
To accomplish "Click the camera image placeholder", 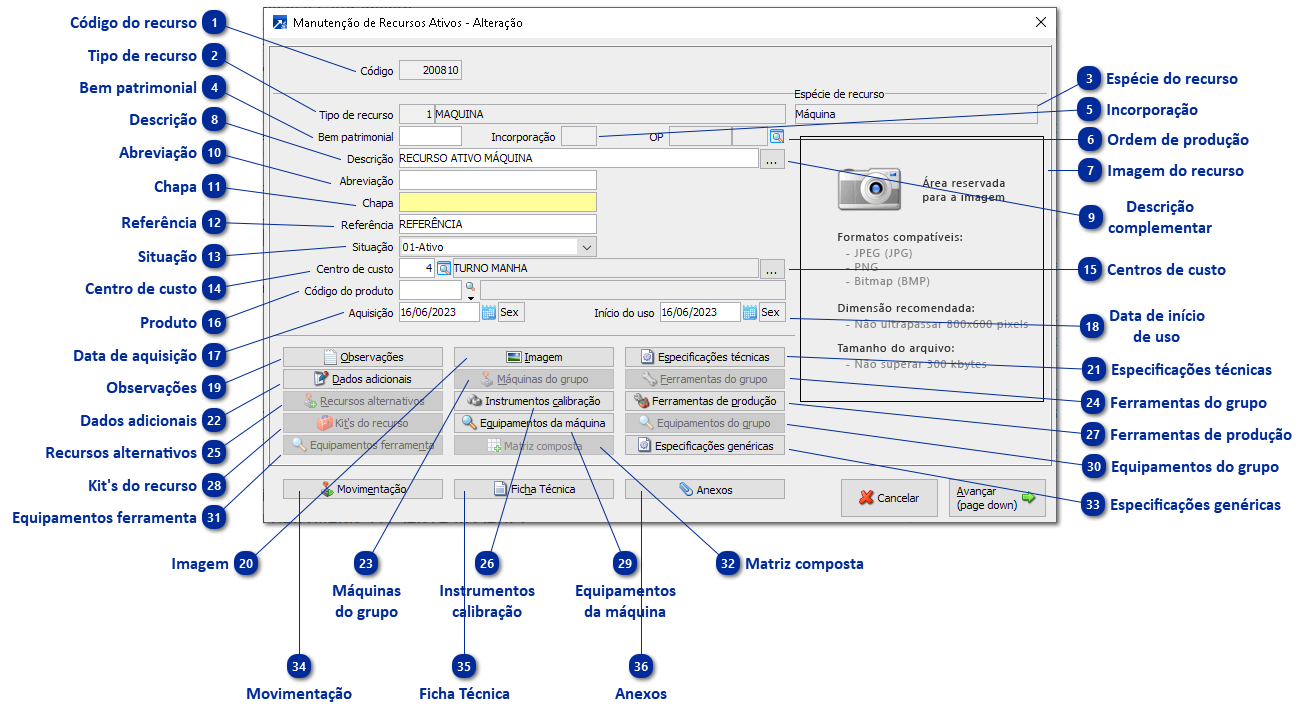I will [x=869, y=188].
